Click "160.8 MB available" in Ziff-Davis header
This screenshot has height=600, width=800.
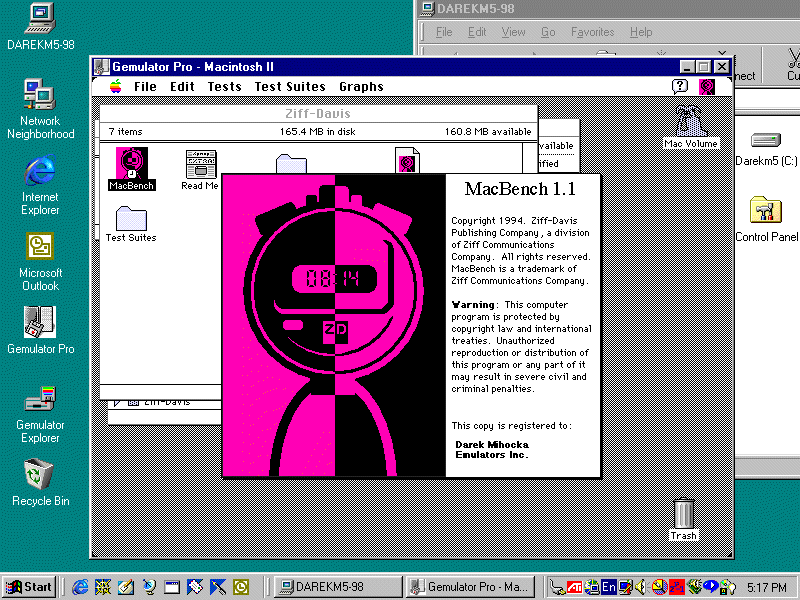coord(488,132)
